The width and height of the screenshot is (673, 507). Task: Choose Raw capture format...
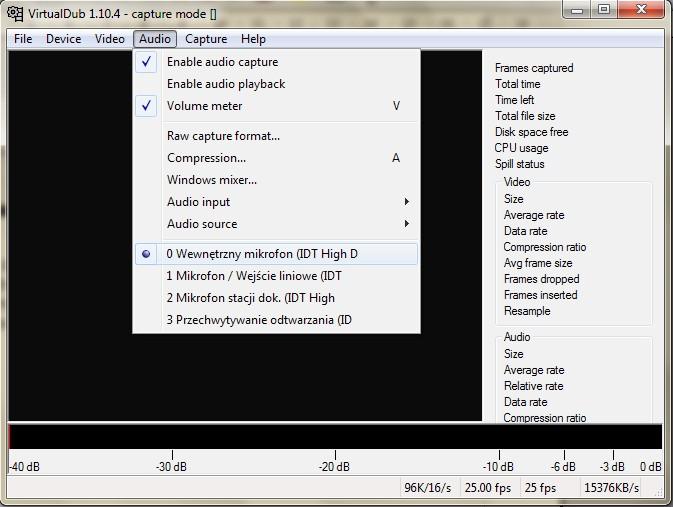[x=276, y=136]
